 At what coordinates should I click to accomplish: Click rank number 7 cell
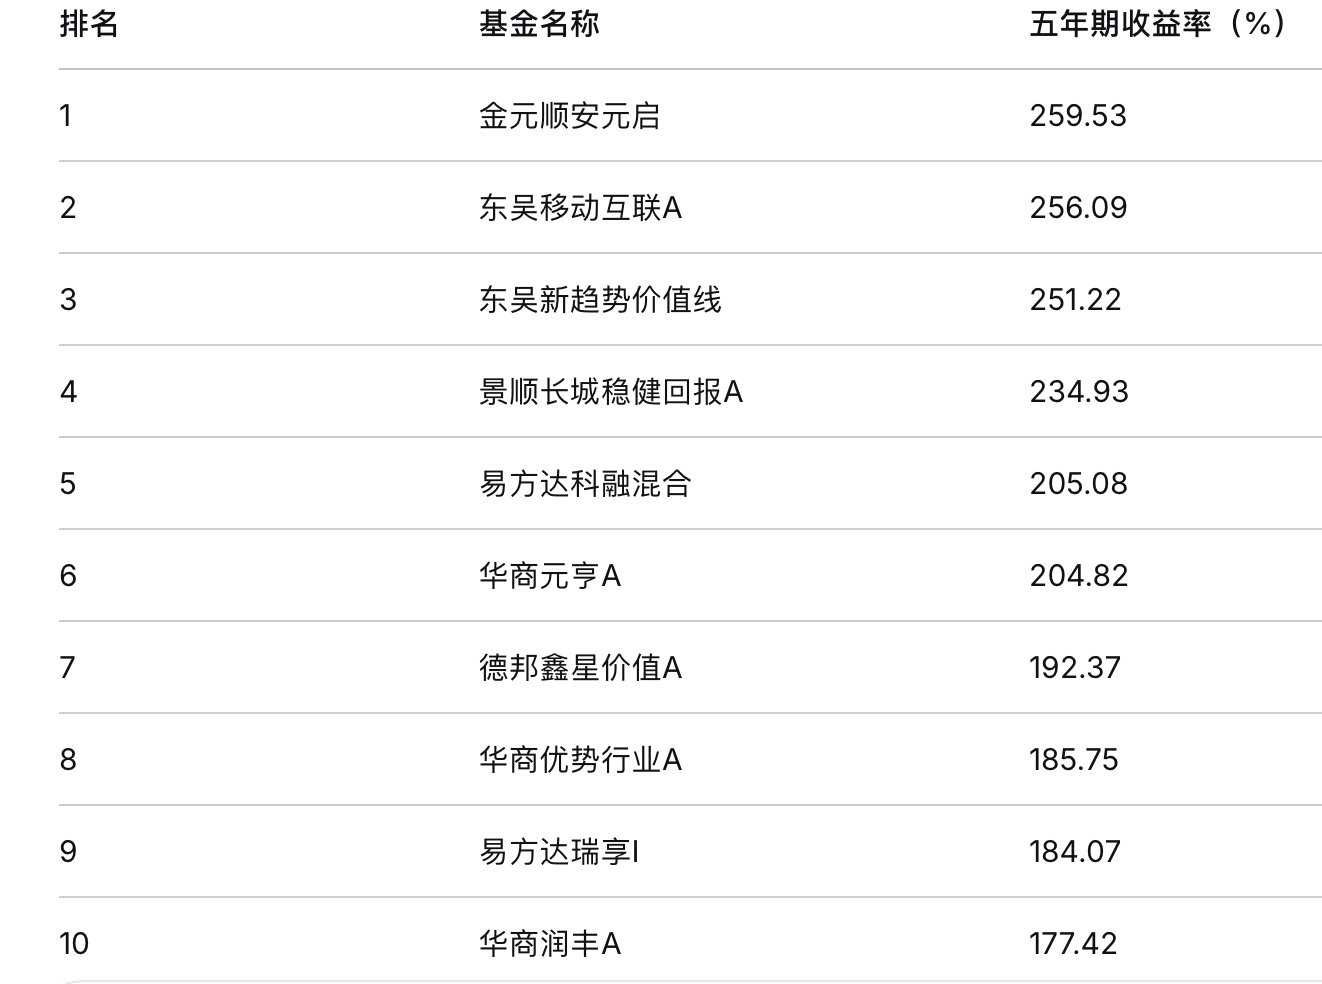pos(67,668)
